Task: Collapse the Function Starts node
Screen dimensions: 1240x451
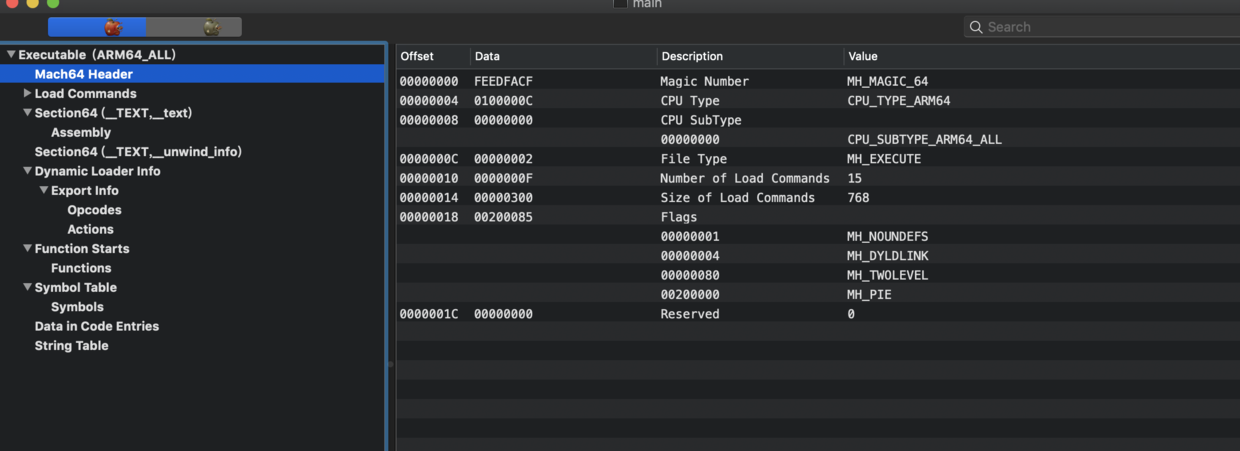Action: click(x=27, y=248)
